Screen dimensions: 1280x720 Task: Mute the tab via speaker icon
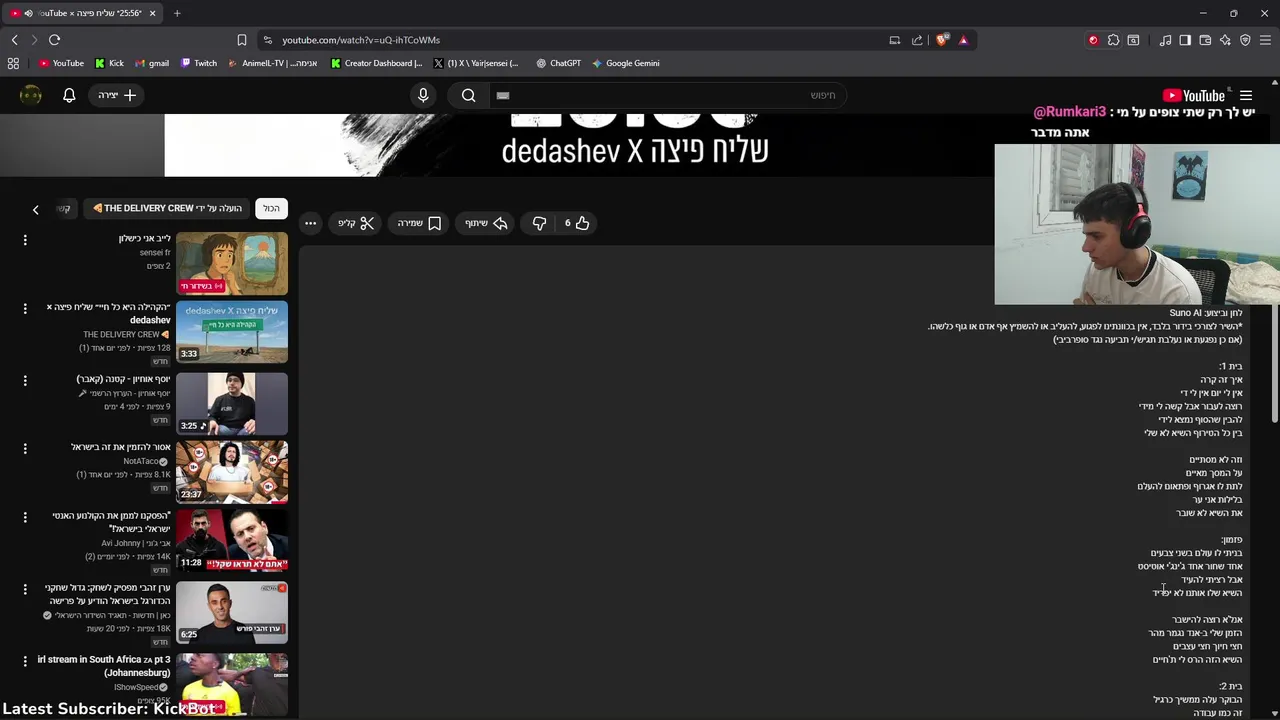coord(28,13)
